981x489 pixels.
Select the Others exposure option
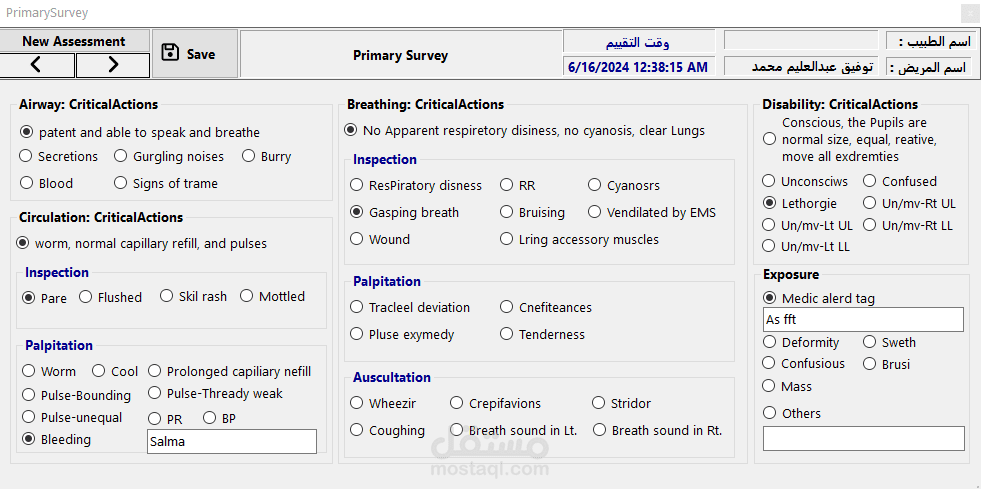(x=769, y=413)
